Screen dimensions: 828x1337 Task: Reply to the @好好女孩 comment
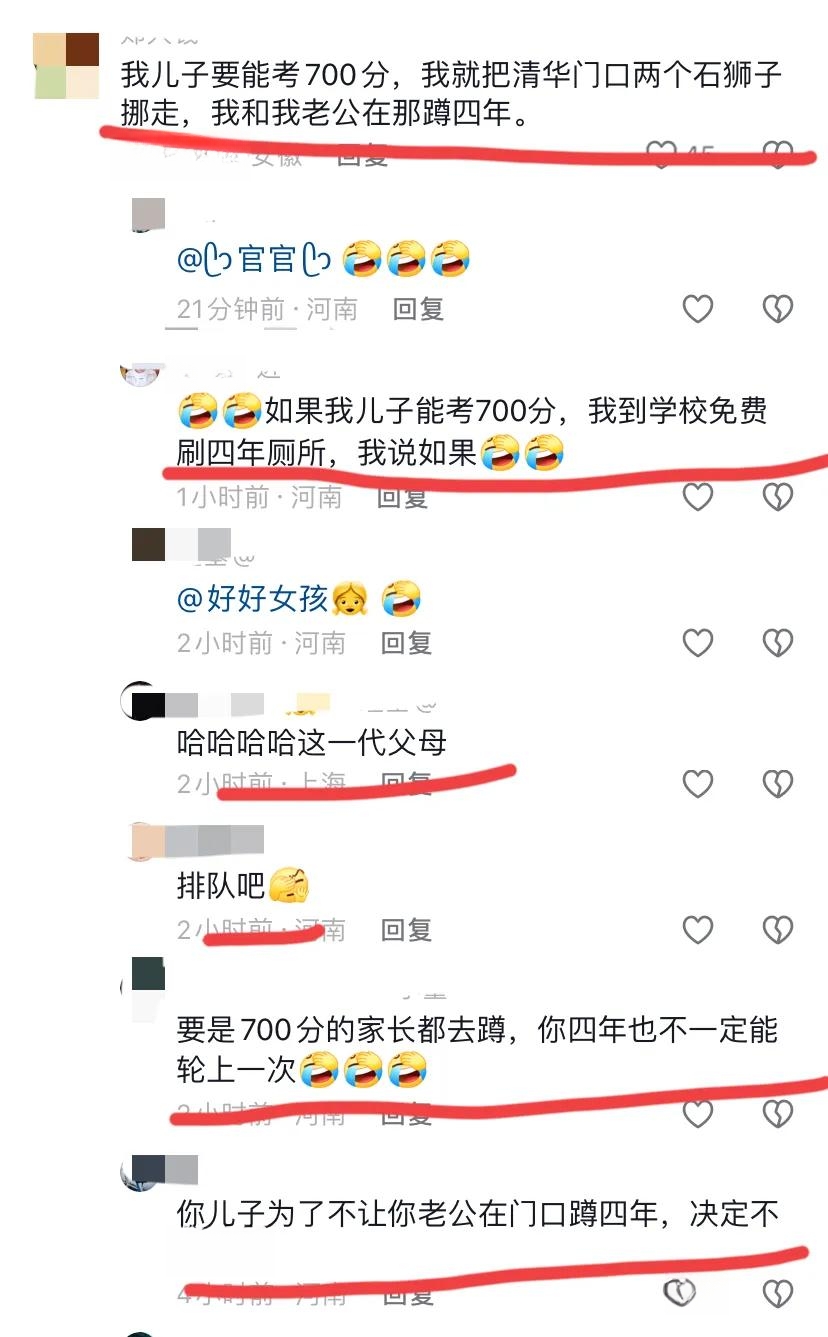point(406,642)
